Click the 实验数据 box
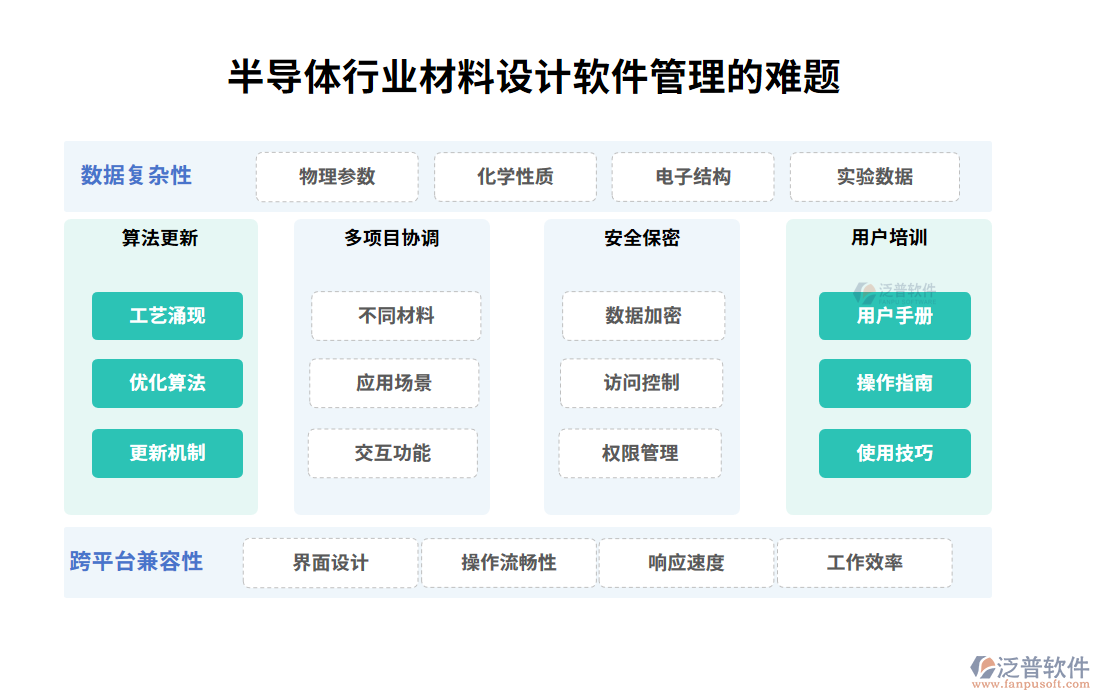Image resolution: width=1100 pixels, height=700 pixels. 874,177
